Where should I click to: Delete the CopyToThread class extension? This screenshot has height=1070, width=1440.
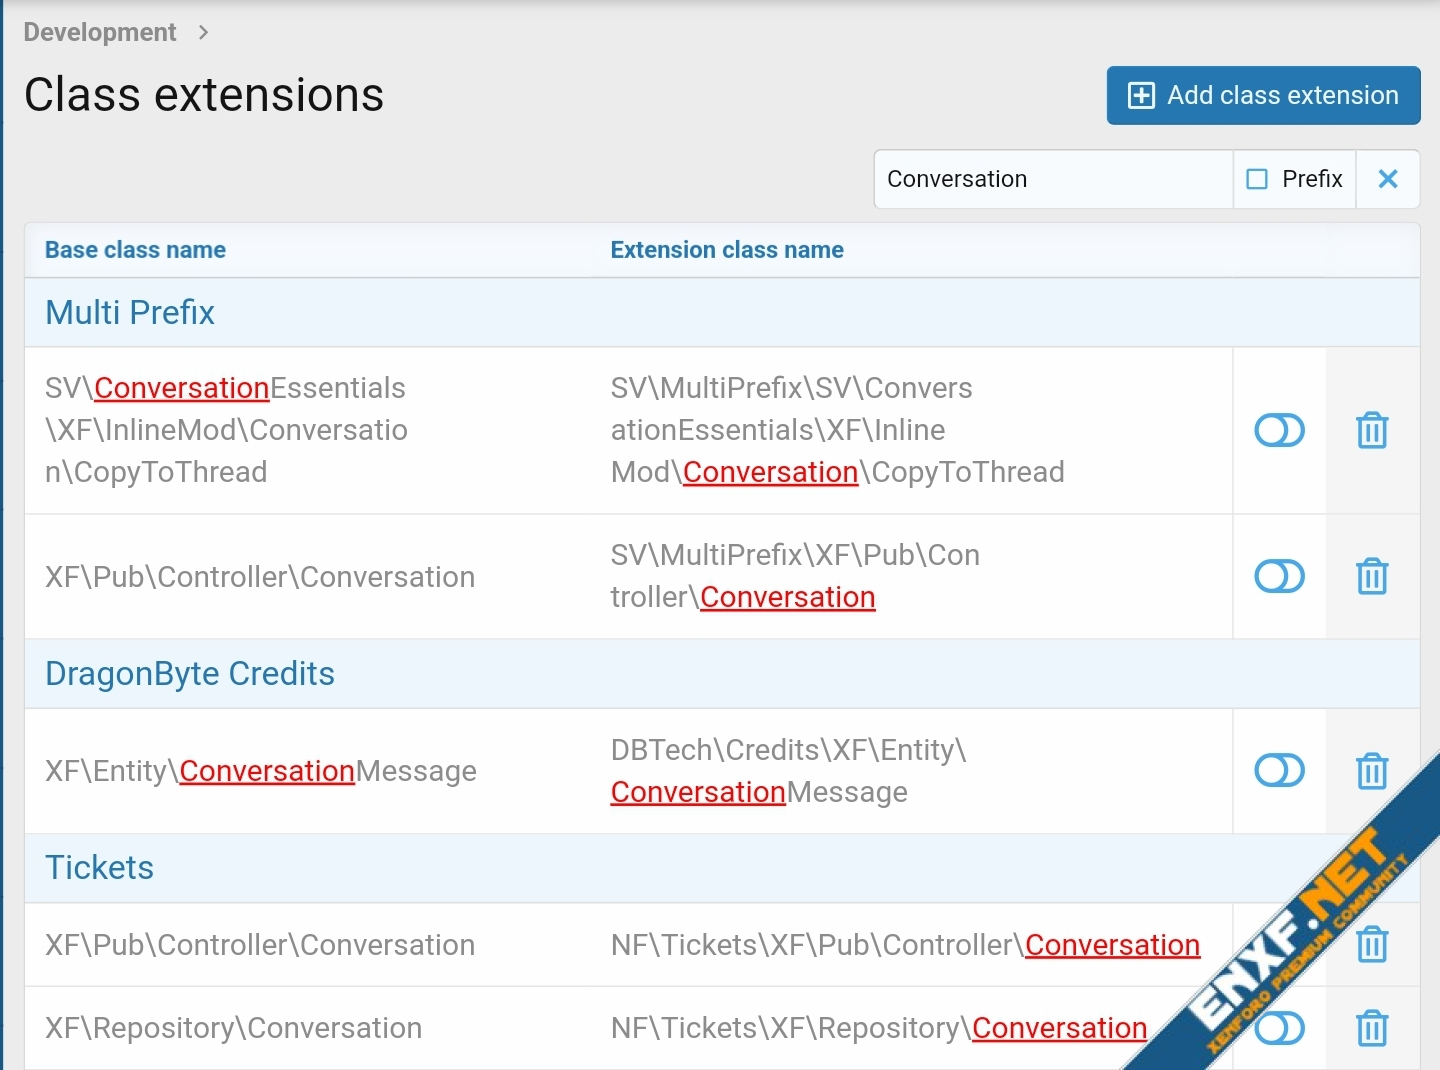(x=1372, y=431)
